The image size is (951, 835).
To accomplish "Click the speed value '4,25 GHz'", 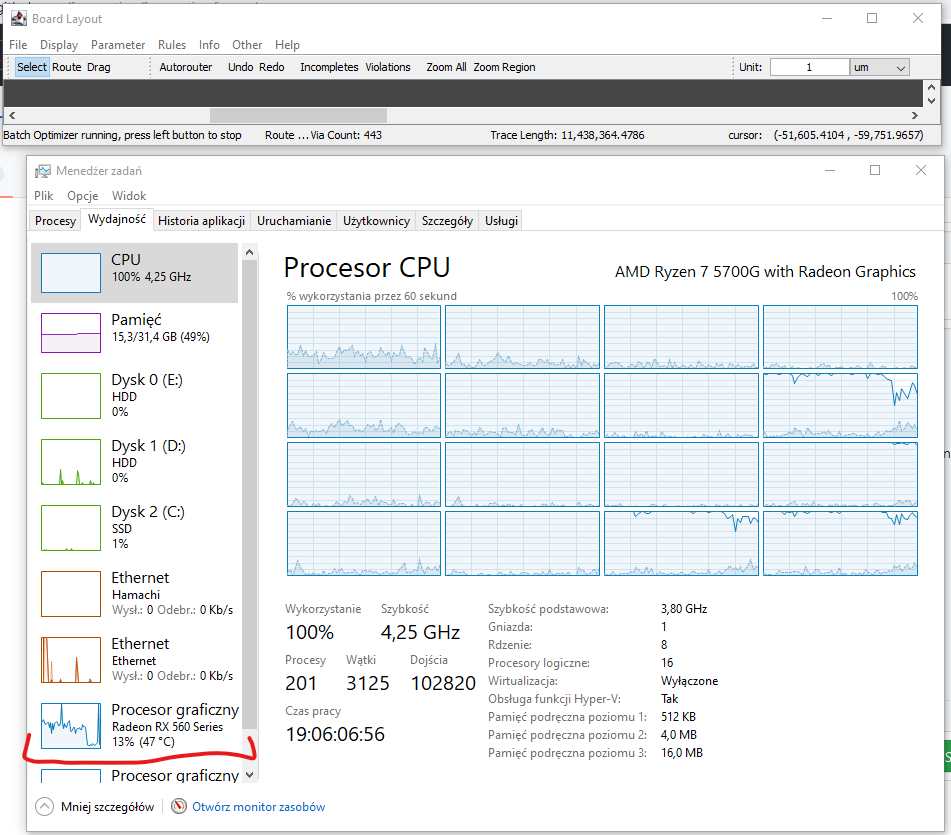I will point(420,632).
